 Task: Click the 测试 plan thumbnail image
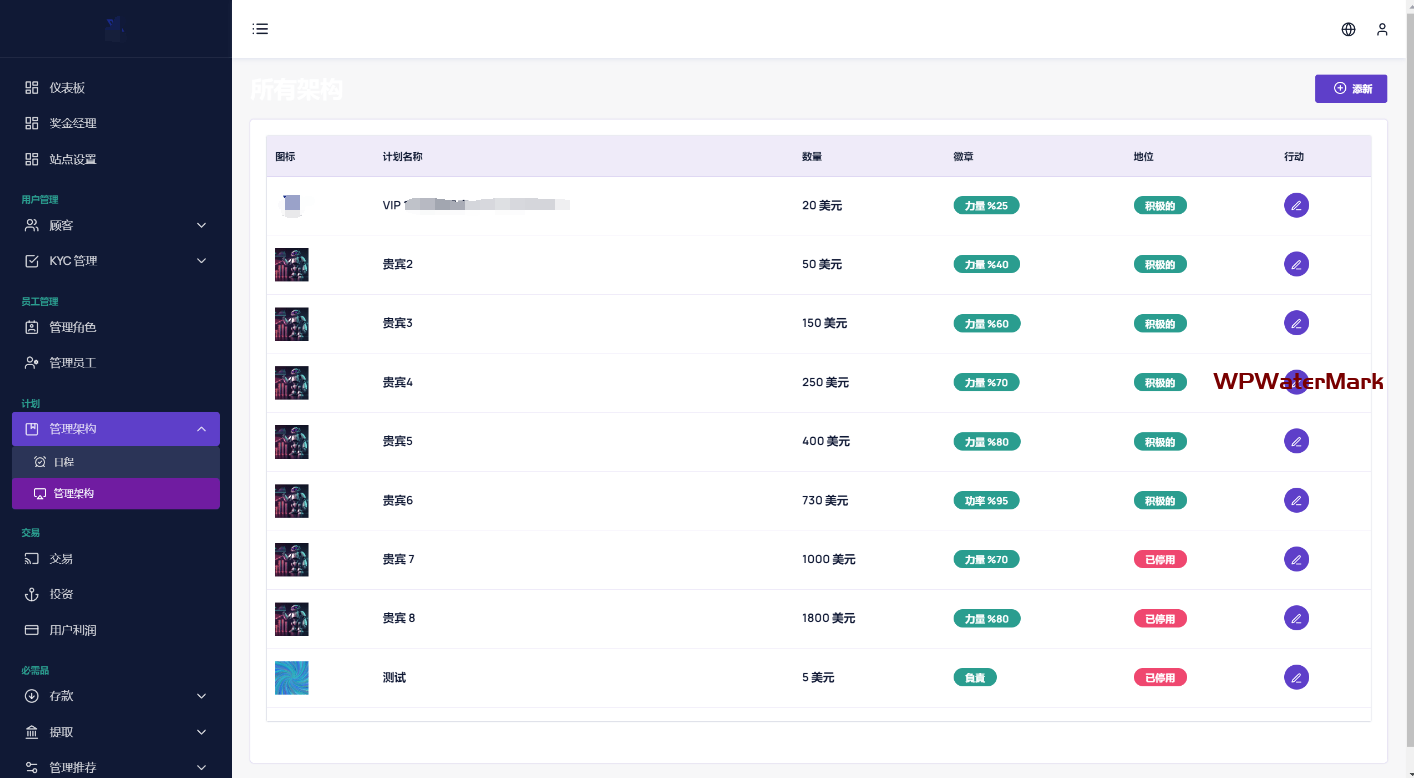click(x=292, y=677)
